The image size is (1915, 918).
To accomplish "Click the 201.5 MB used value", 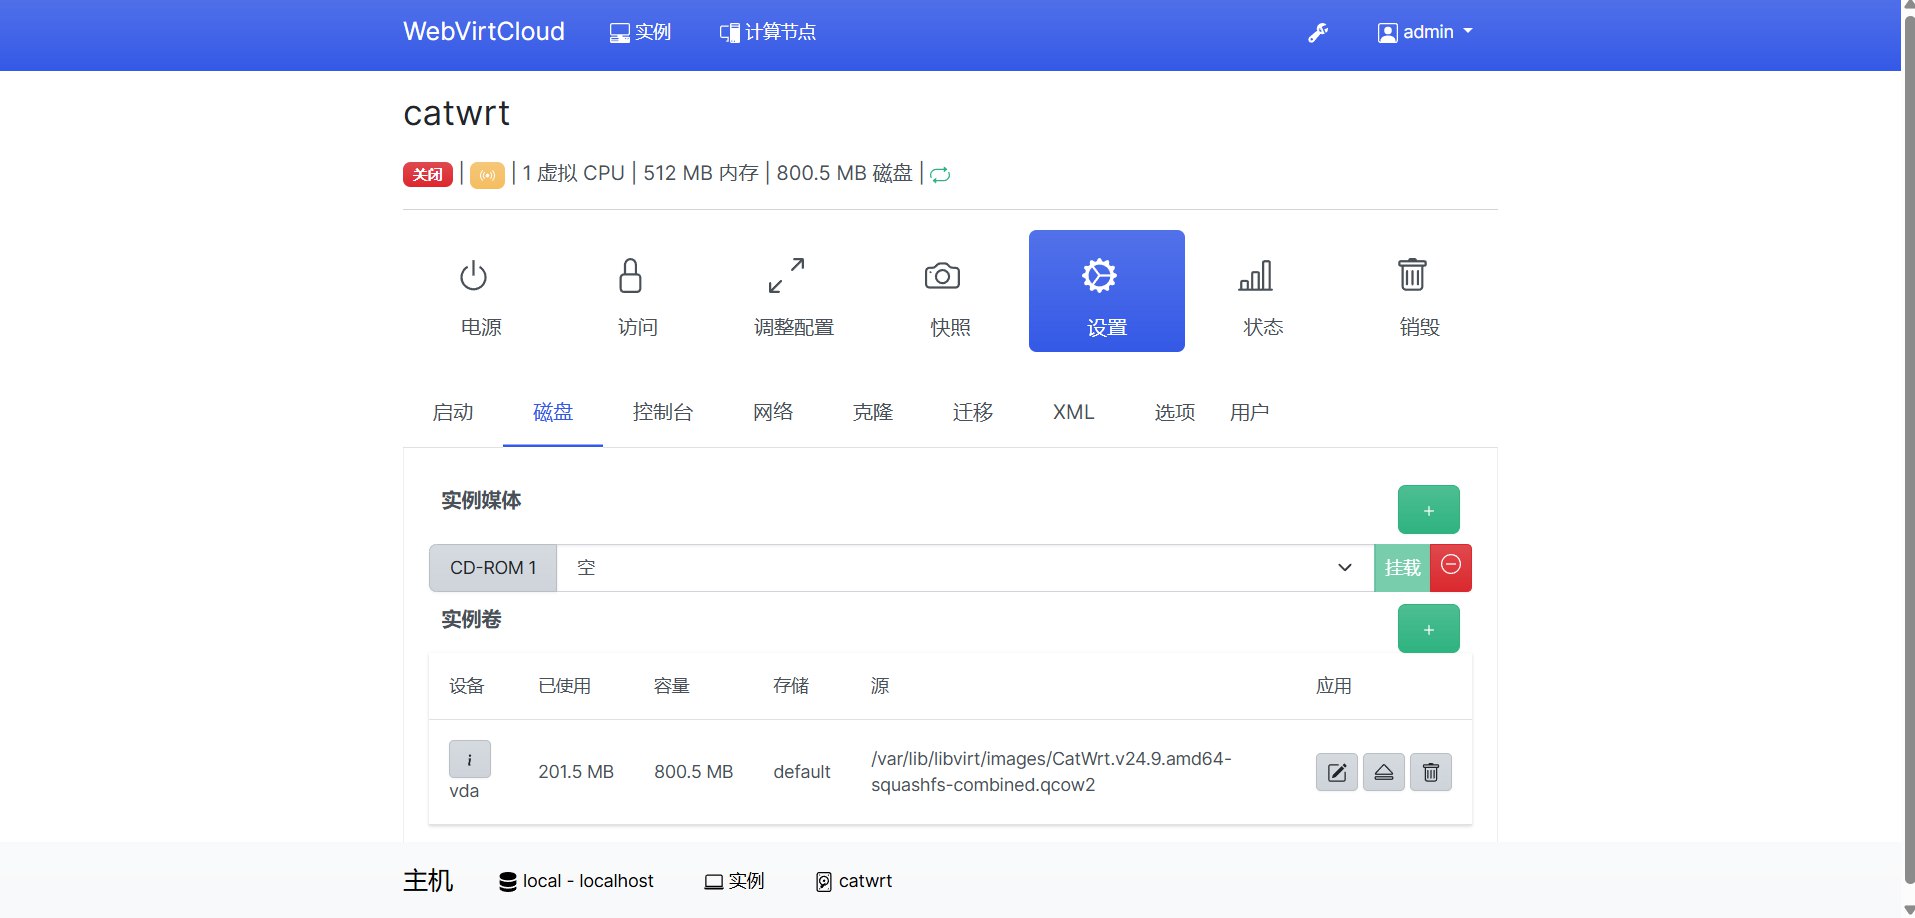I will coord(576,772).
